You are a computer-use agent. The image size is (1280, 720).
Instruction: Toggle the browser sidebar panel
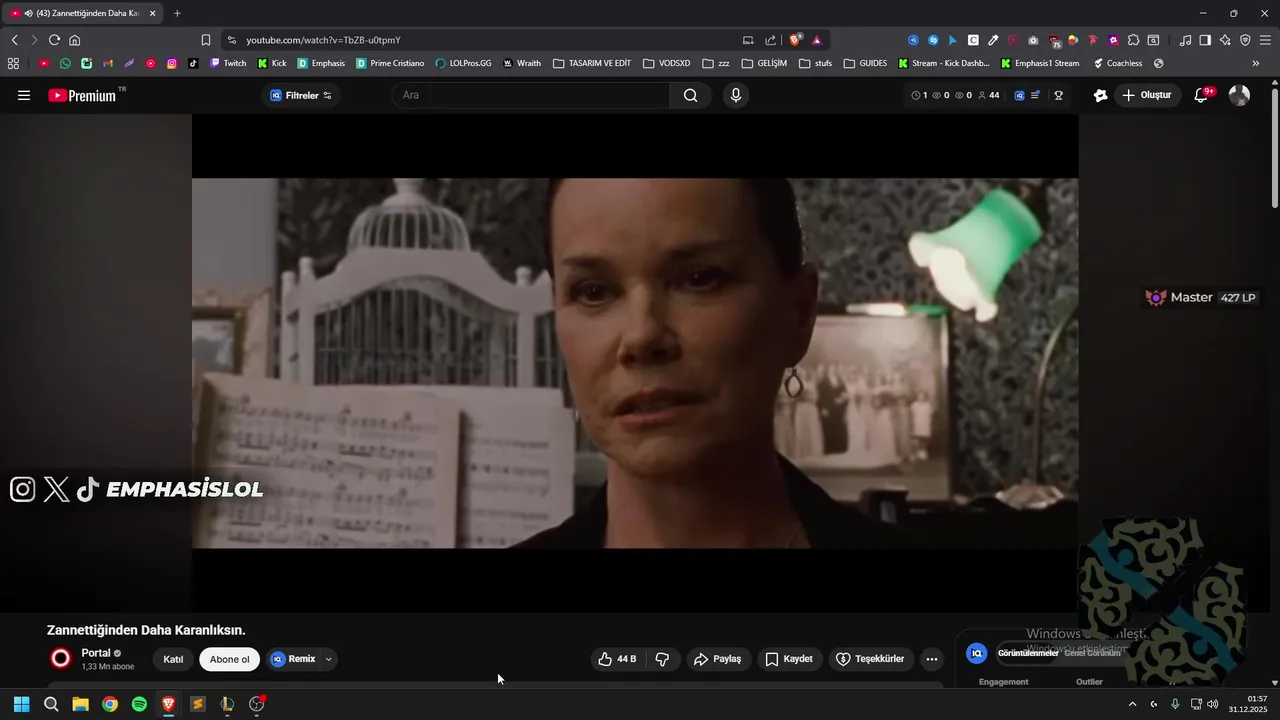(1205, 40)
